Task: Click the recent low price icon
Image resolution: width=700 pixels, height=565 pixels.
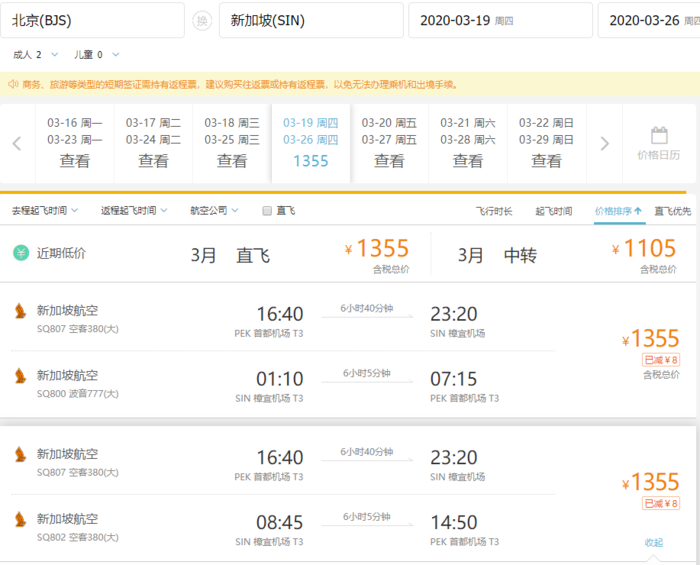Action: 20,254
